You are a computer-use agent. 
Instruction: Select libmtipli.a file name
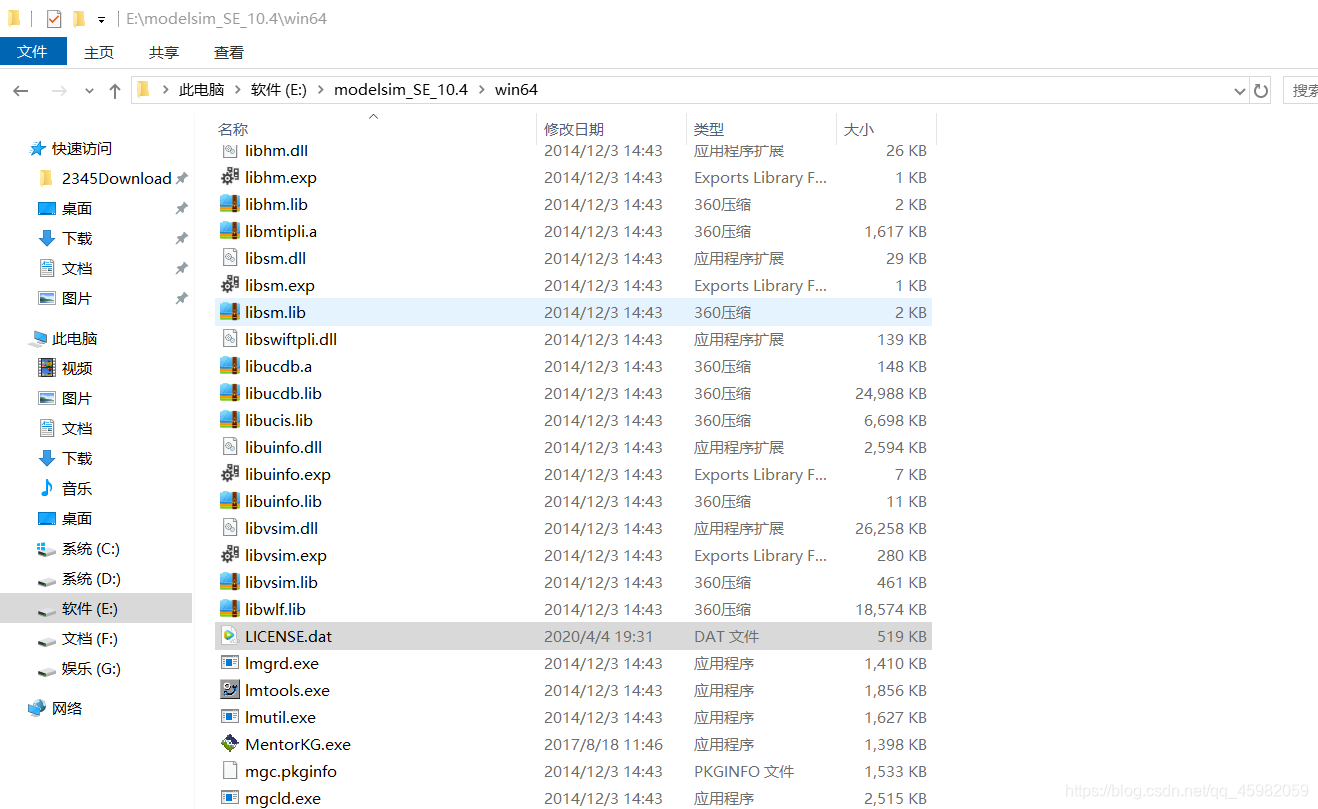(x=281, y=231)
